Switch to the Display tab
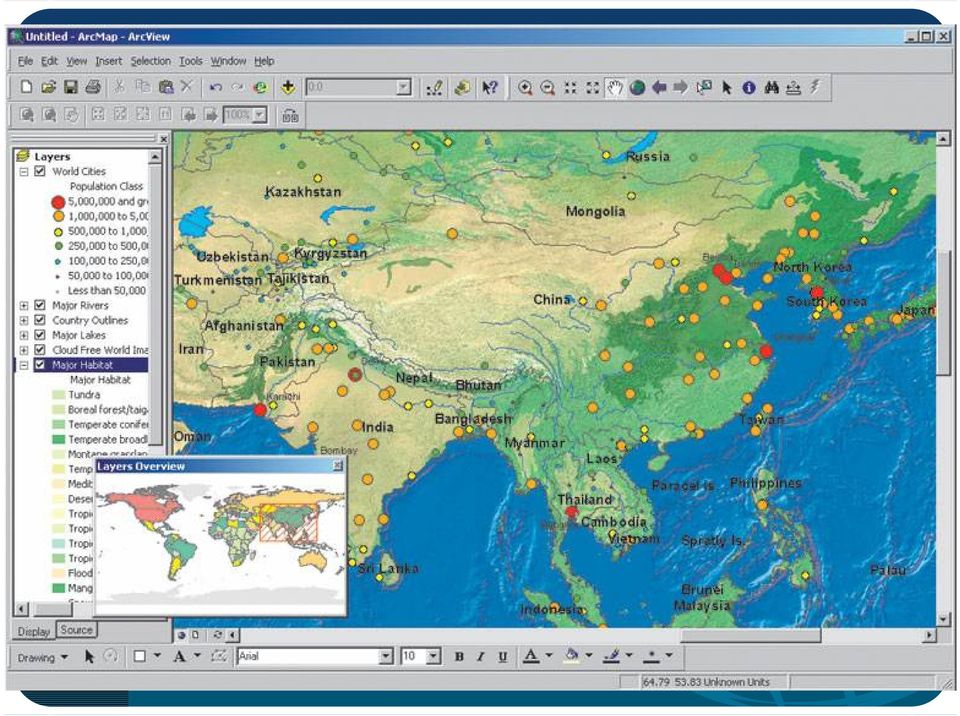Image resolution: width=960 pixels, height=716 pixels. 34,631
